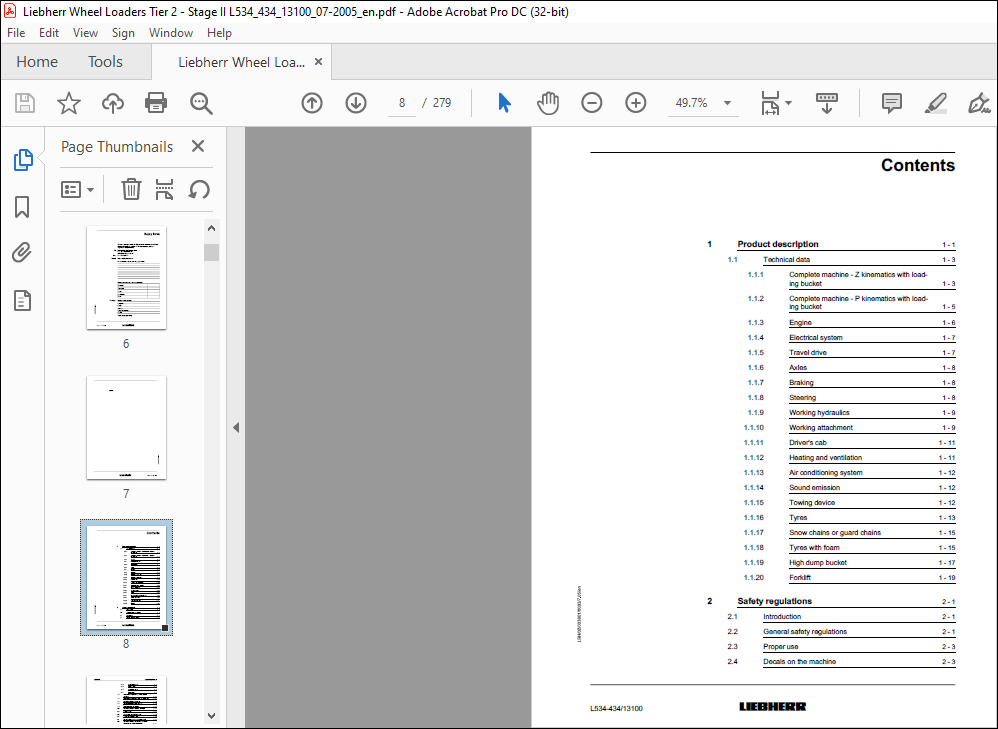Switch to the Home tab

pos(37,62)
